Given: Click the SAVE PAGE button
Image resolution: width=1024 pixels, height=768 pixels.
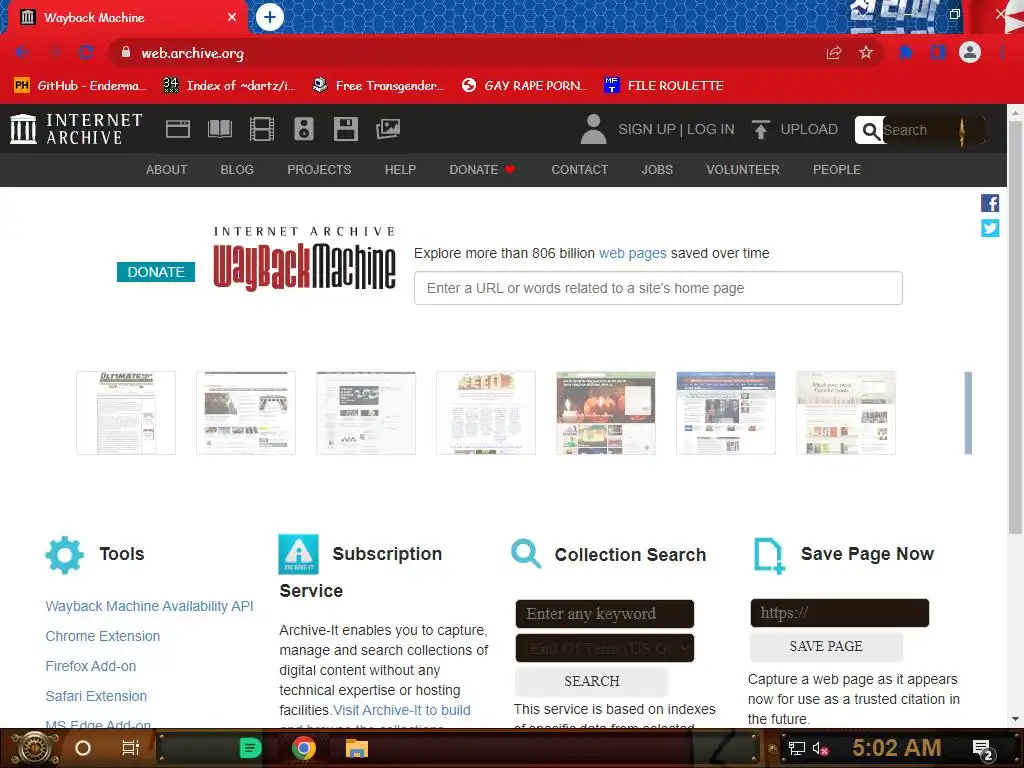Looking at the screenshot, I should coord(826,647).
